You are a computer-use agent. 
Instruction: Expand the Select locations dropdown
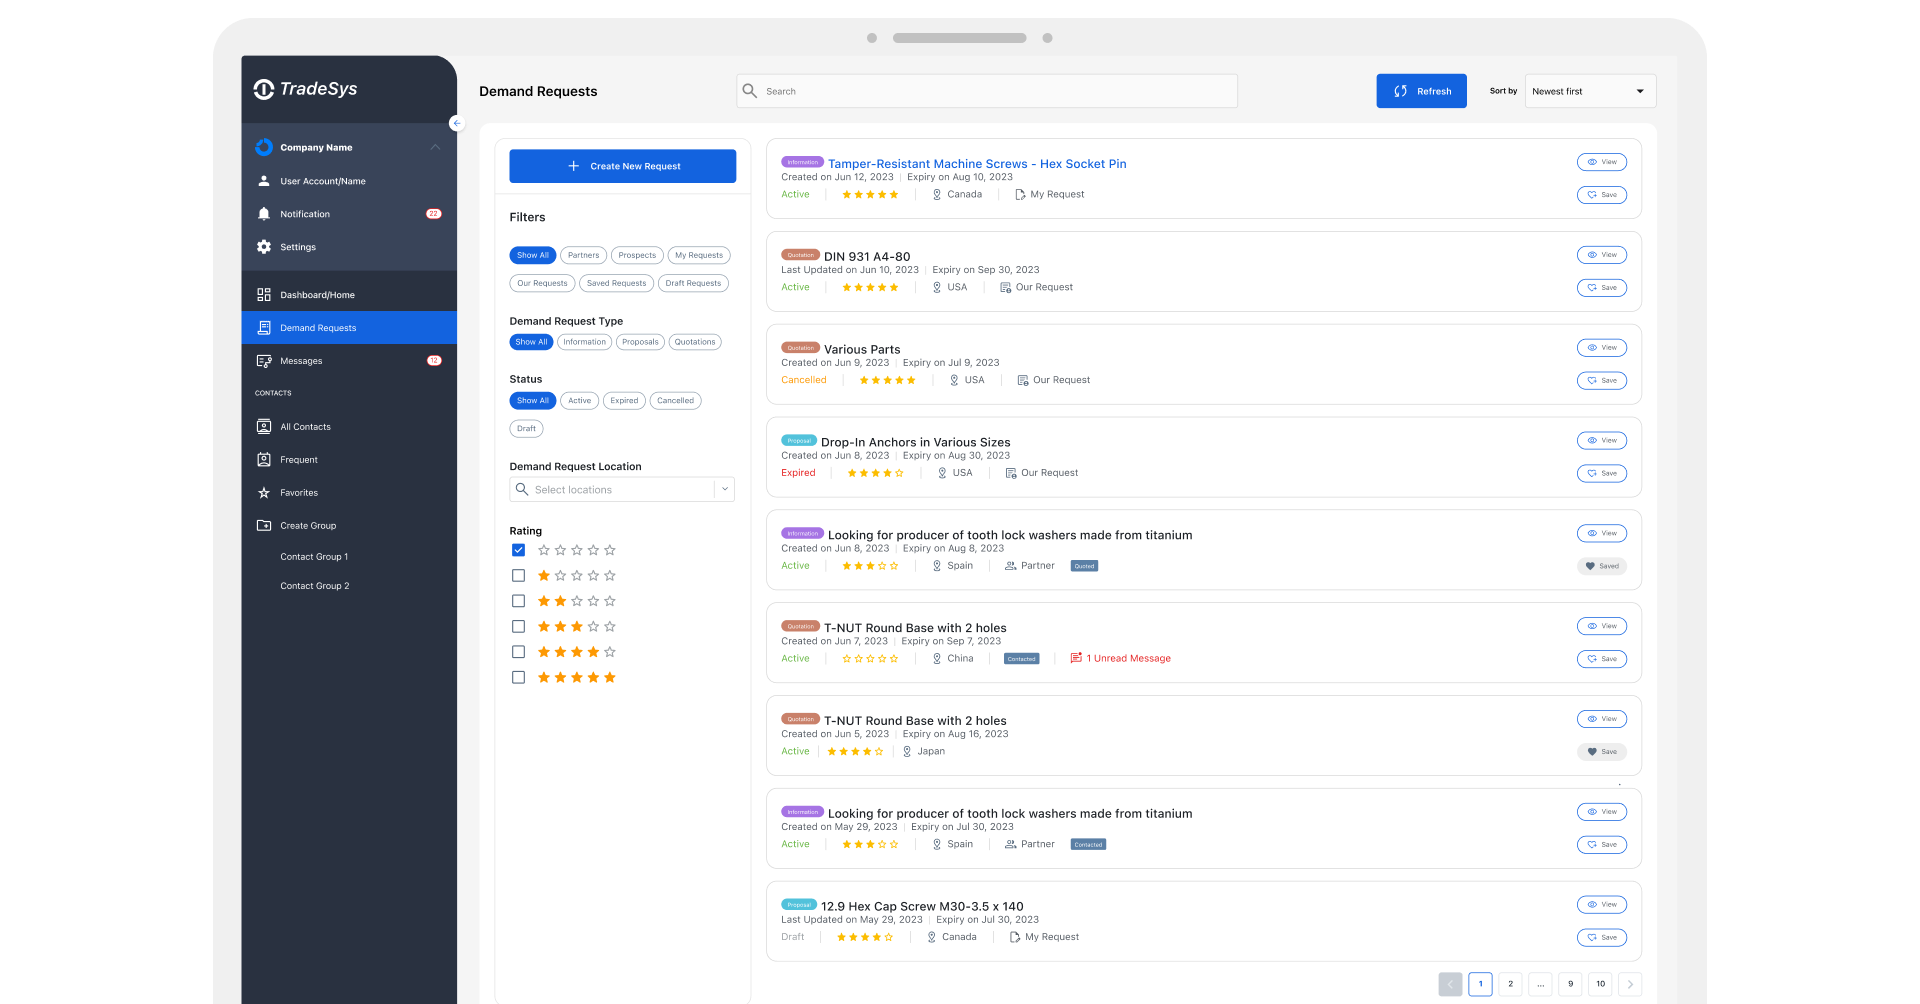[x=724, y=490]
